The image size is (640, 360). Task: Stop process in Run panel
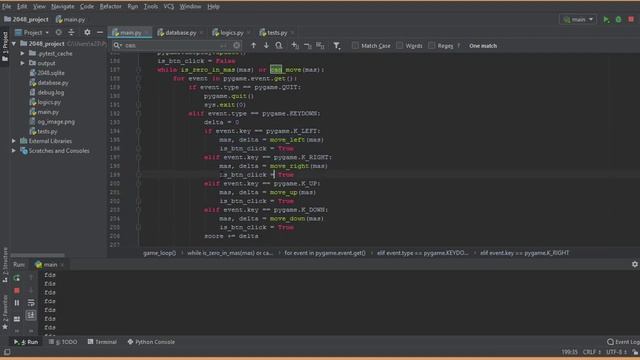point(17,291)
